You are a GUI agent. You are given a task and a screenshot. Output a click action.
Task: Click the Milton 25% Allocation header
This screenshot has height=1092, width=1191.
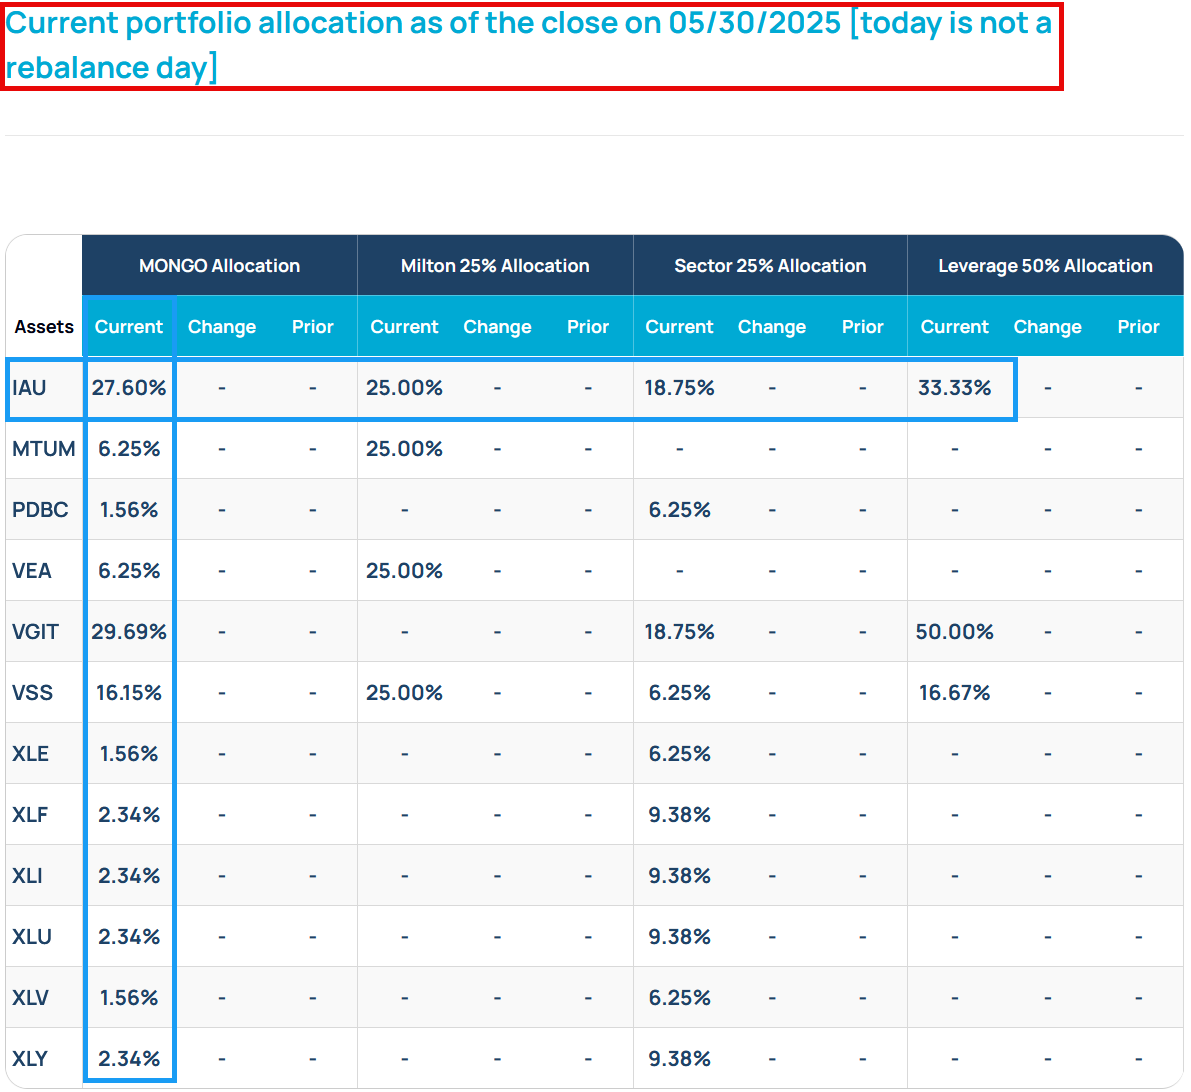point(494,265)
